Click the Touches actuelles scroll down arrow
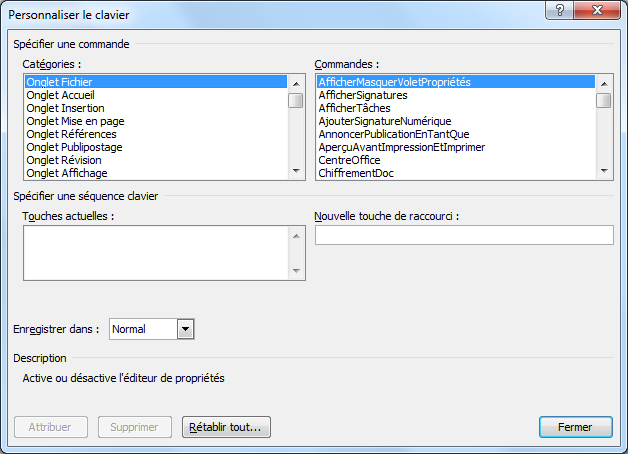 296,271
